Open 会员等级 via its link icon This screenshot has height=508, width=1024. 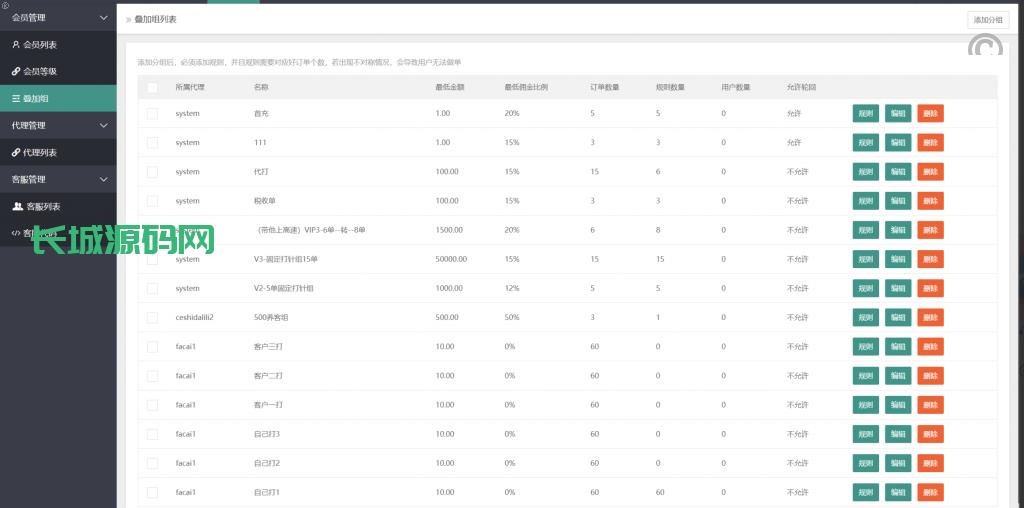pyautogui.click(x=15, y=72)
